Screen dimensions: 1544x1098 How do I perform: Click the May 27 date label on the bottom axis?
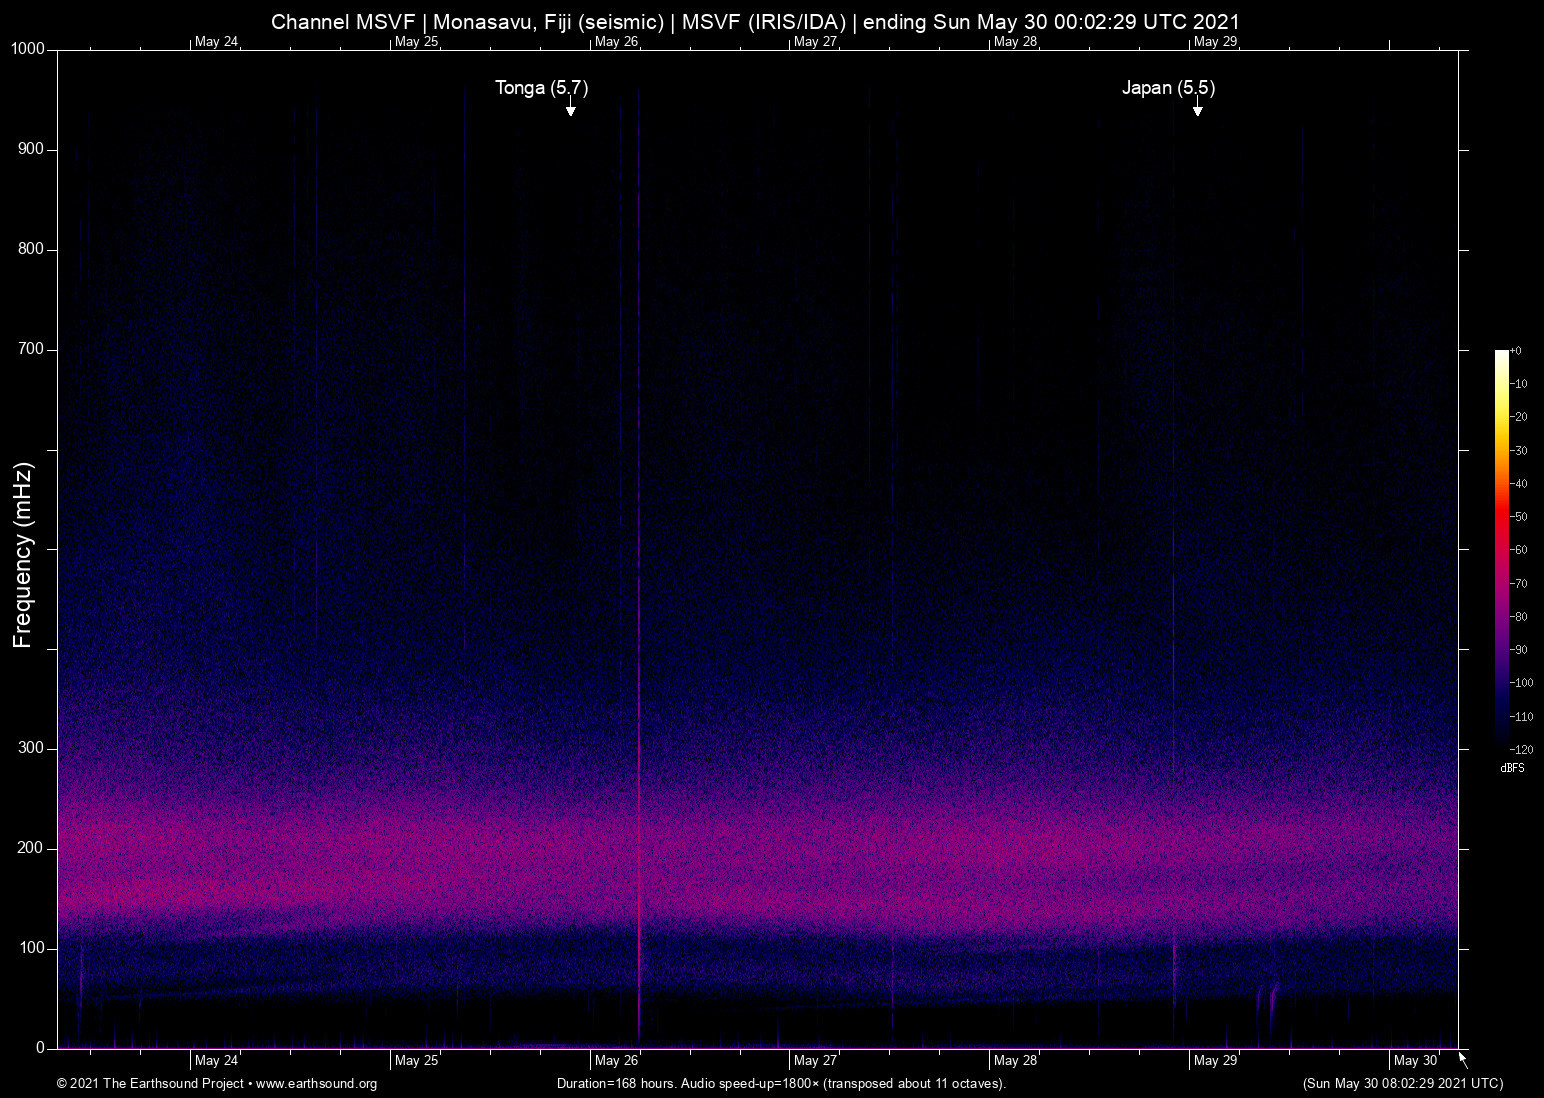coord(815,1060)
